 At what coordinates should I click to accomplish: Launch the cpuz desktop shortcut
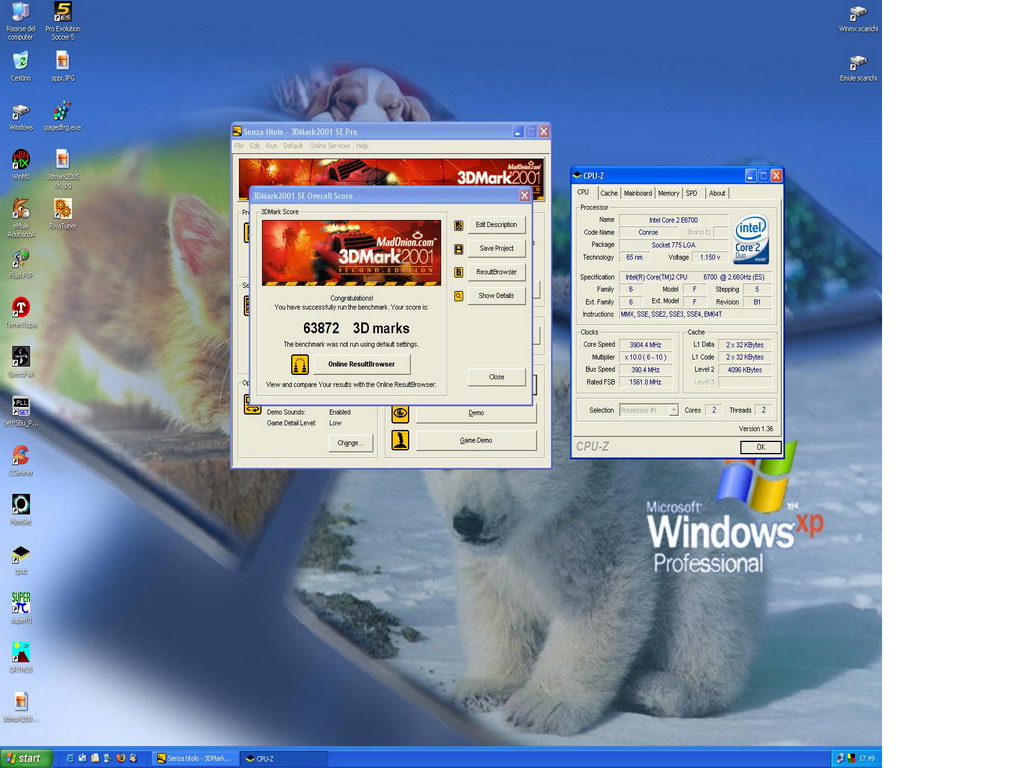[x=20, y=560]
